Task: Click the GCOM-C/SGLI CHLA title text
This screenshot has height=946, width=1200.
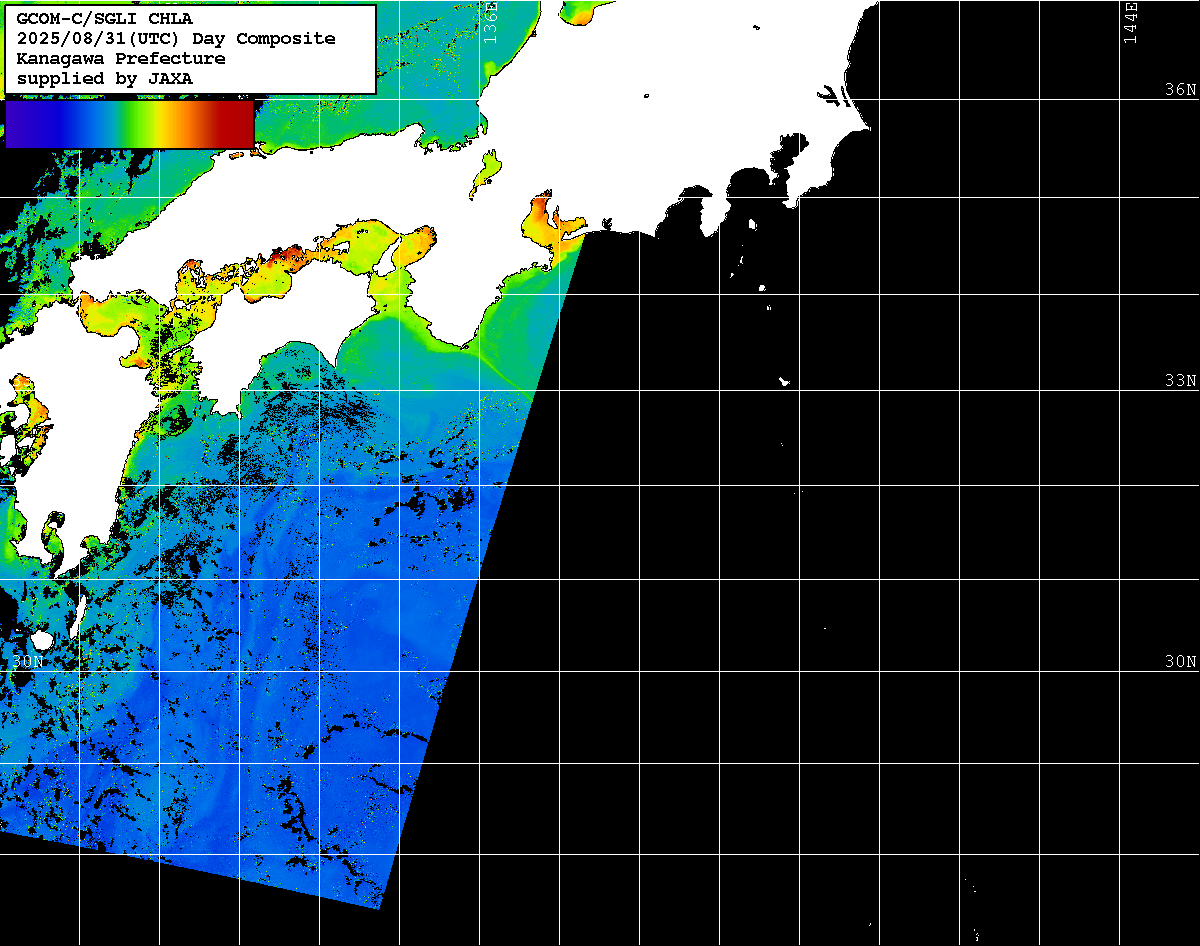Action: (x=105, y=19)
